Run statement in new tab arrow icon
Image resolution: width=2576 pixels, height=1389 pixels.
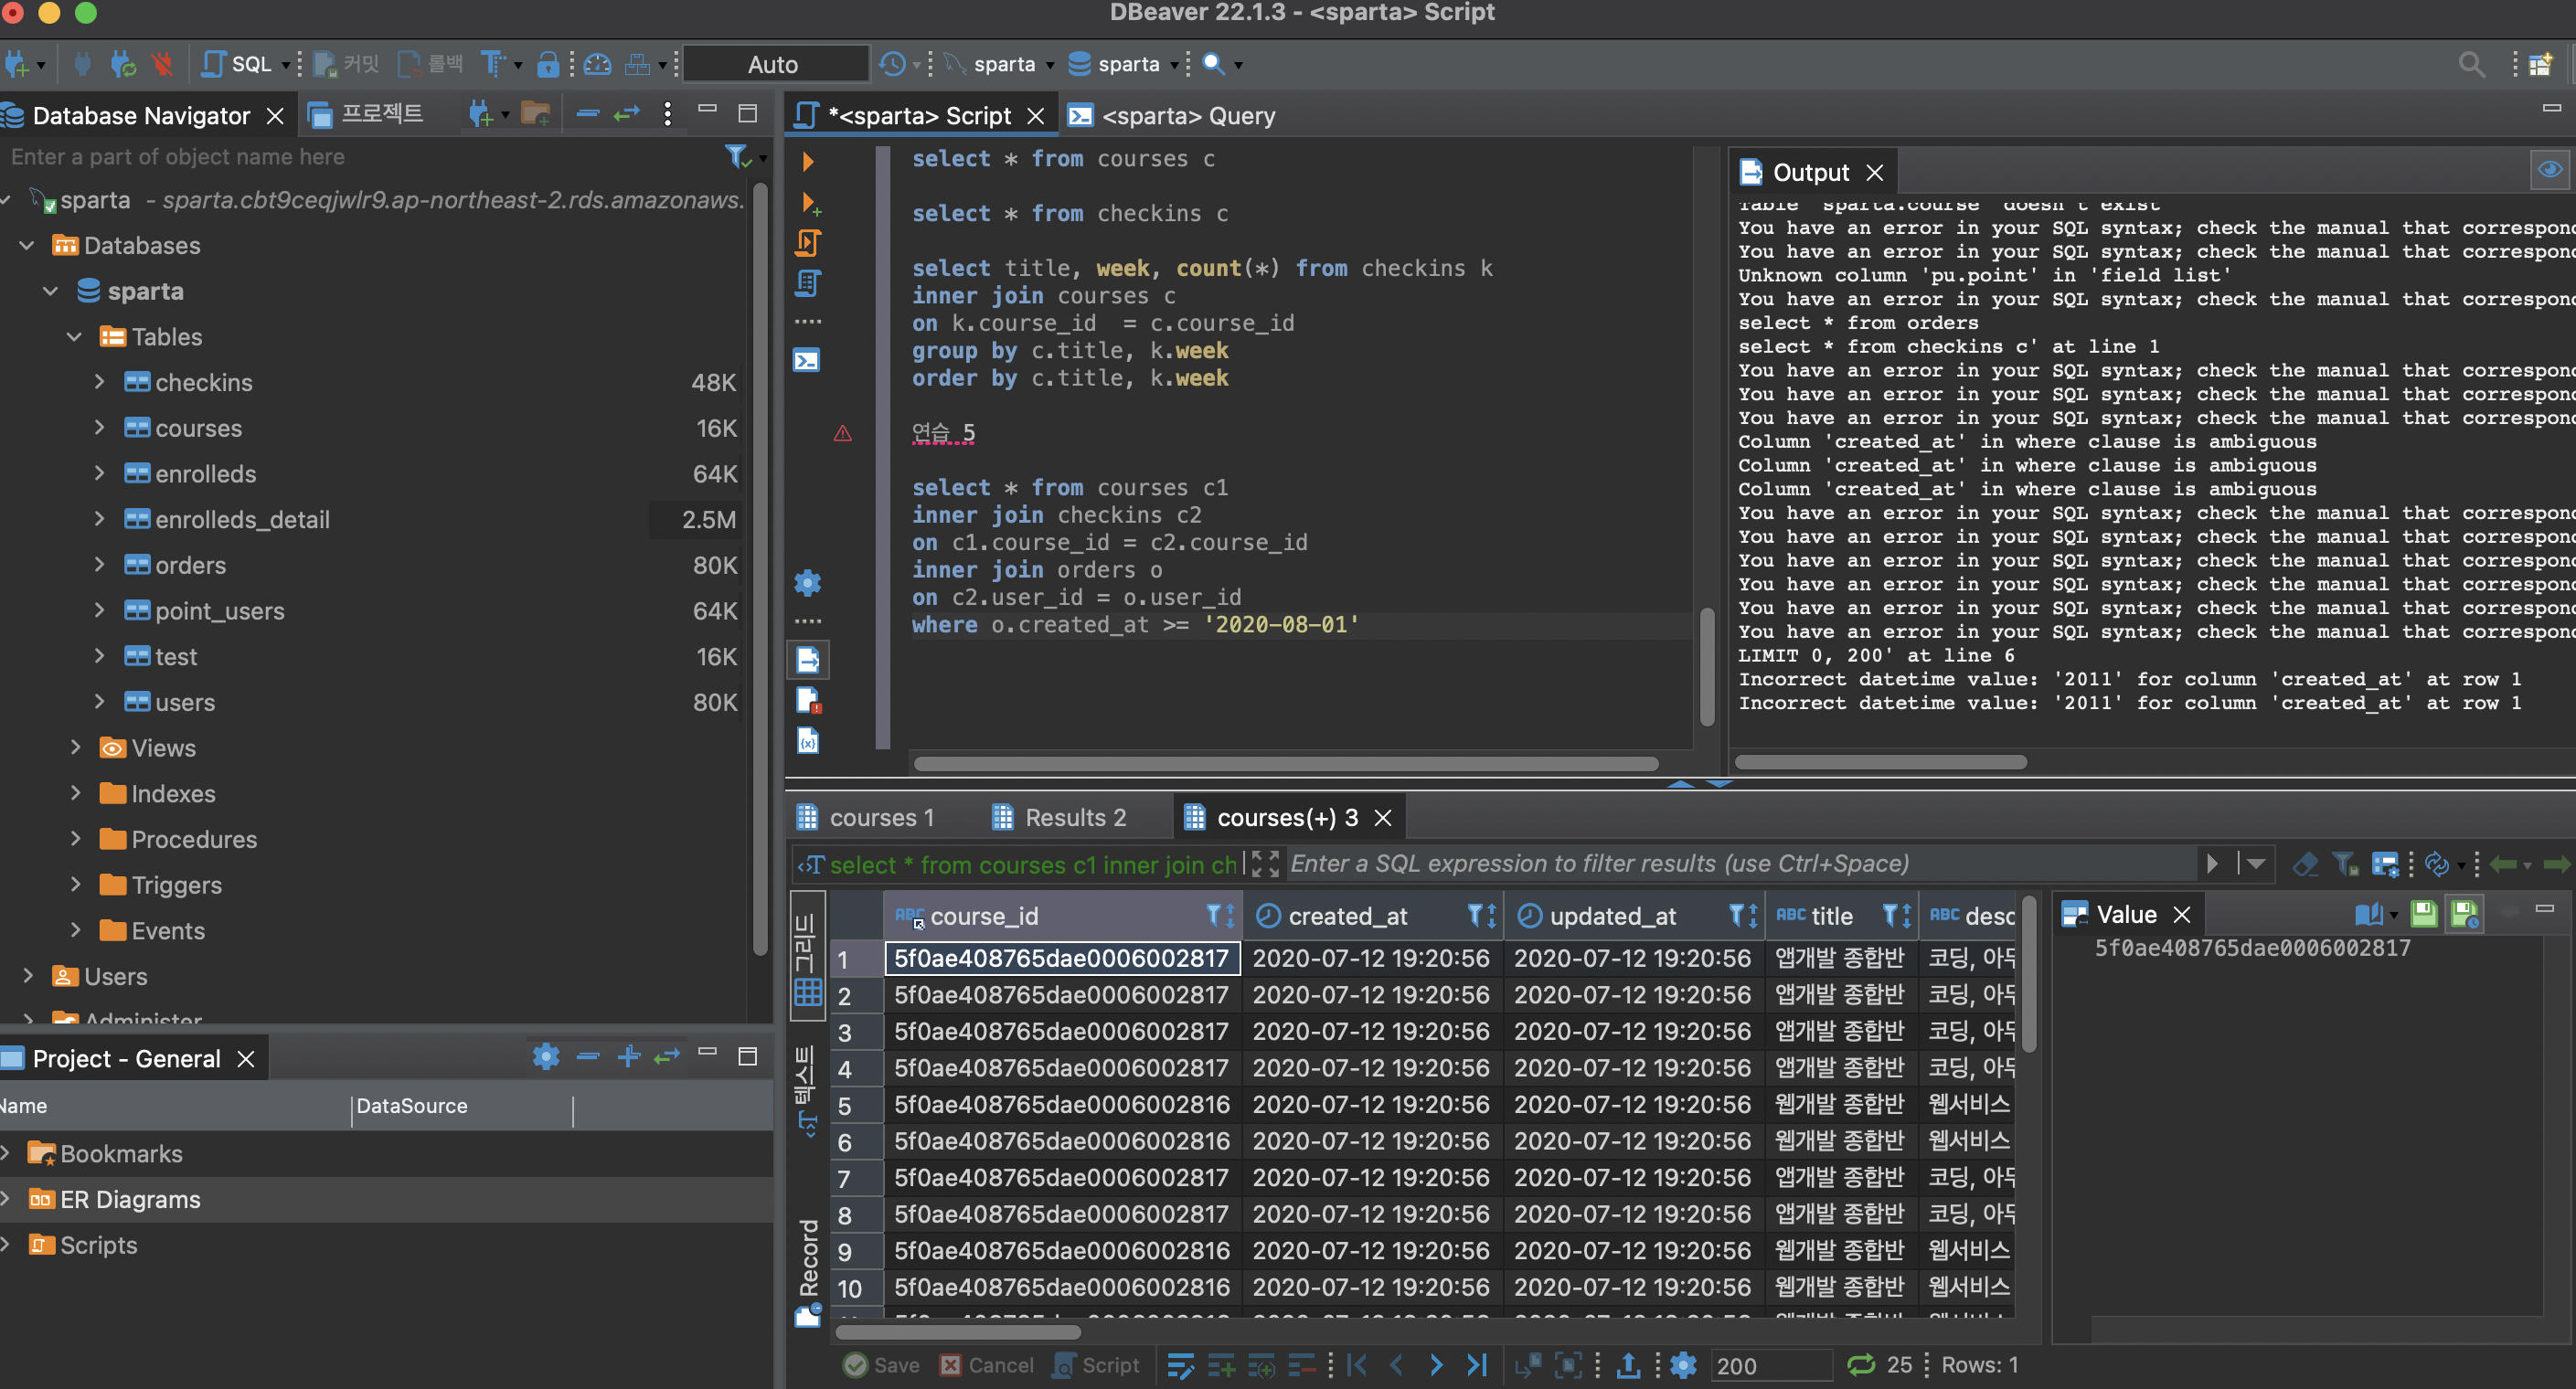point(810,204)
